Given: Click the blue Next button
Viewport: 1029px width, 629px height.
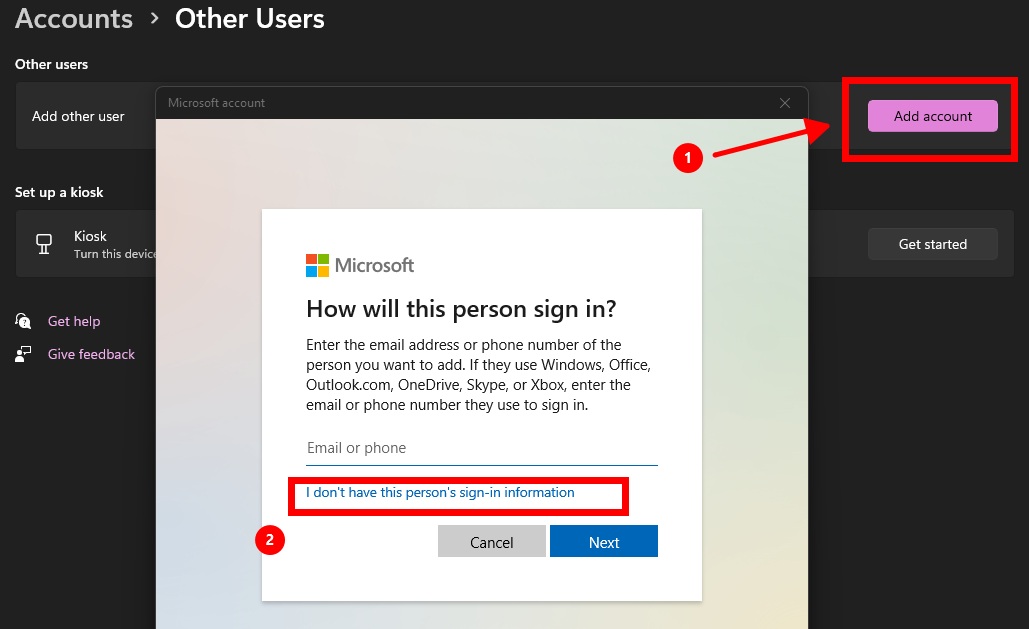Looking at the screenshot, I should click(604, 542).
